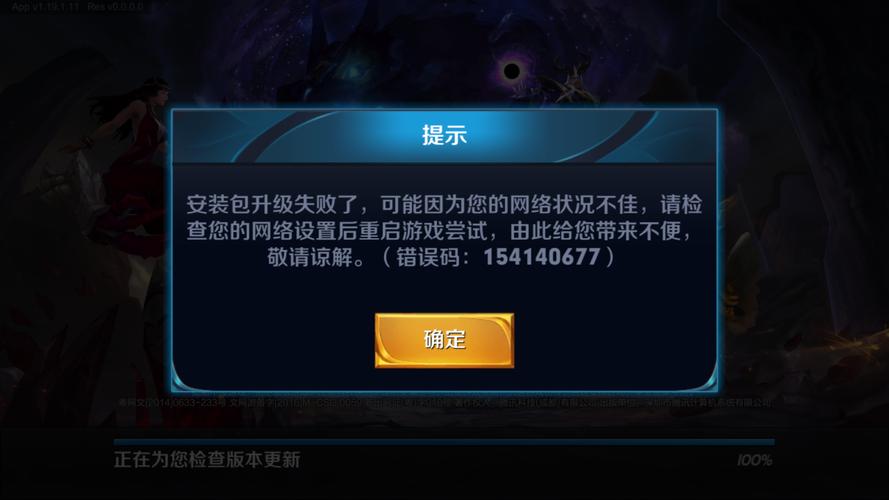
Task: Click the Res version label at top
Action: tap(116, 7)
